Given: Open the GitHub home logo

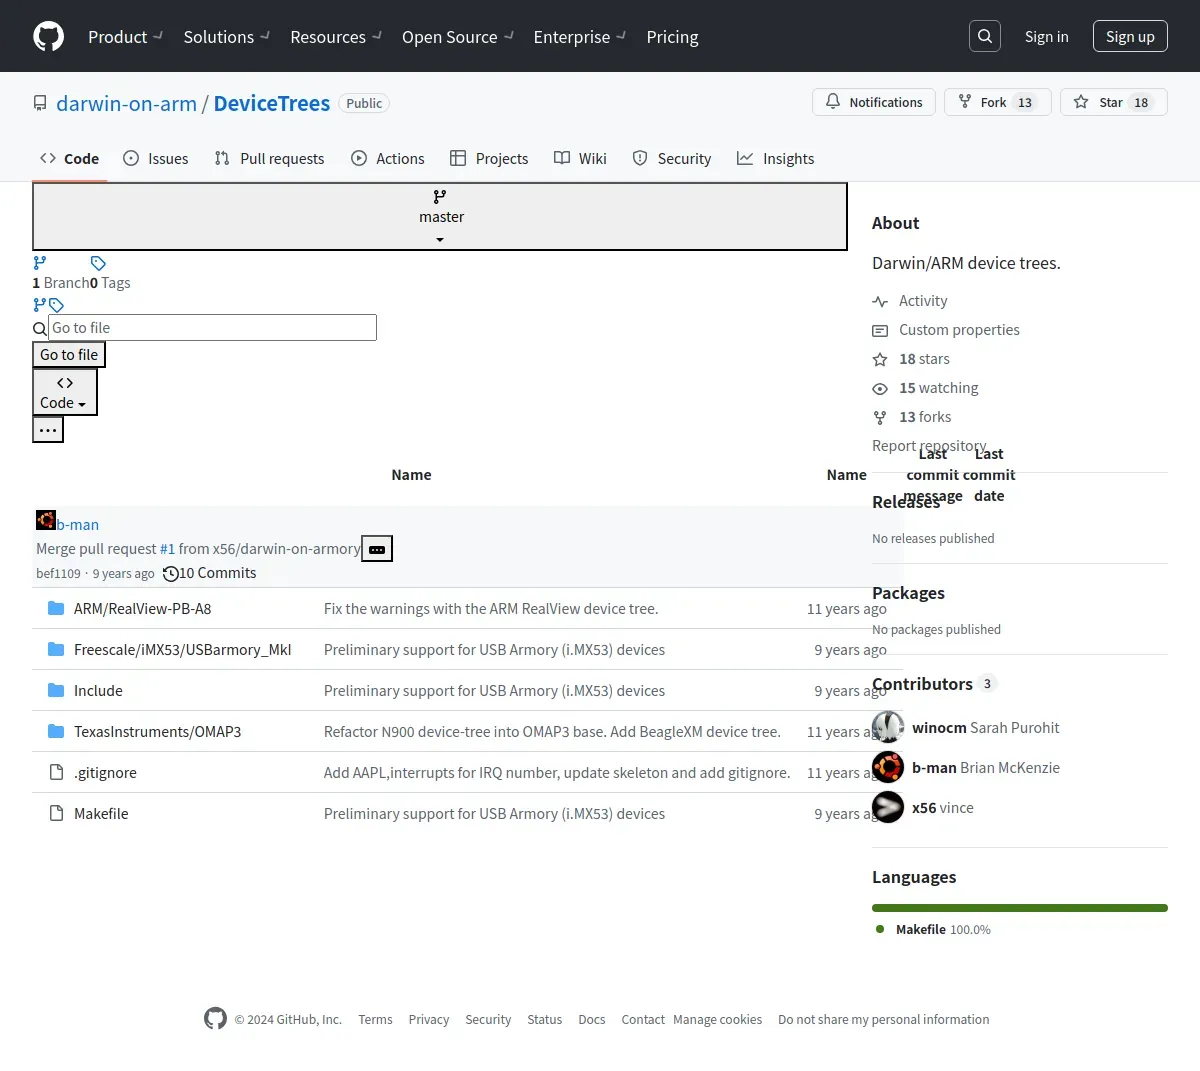Looking at the screenshot, I should pos(49,36).
